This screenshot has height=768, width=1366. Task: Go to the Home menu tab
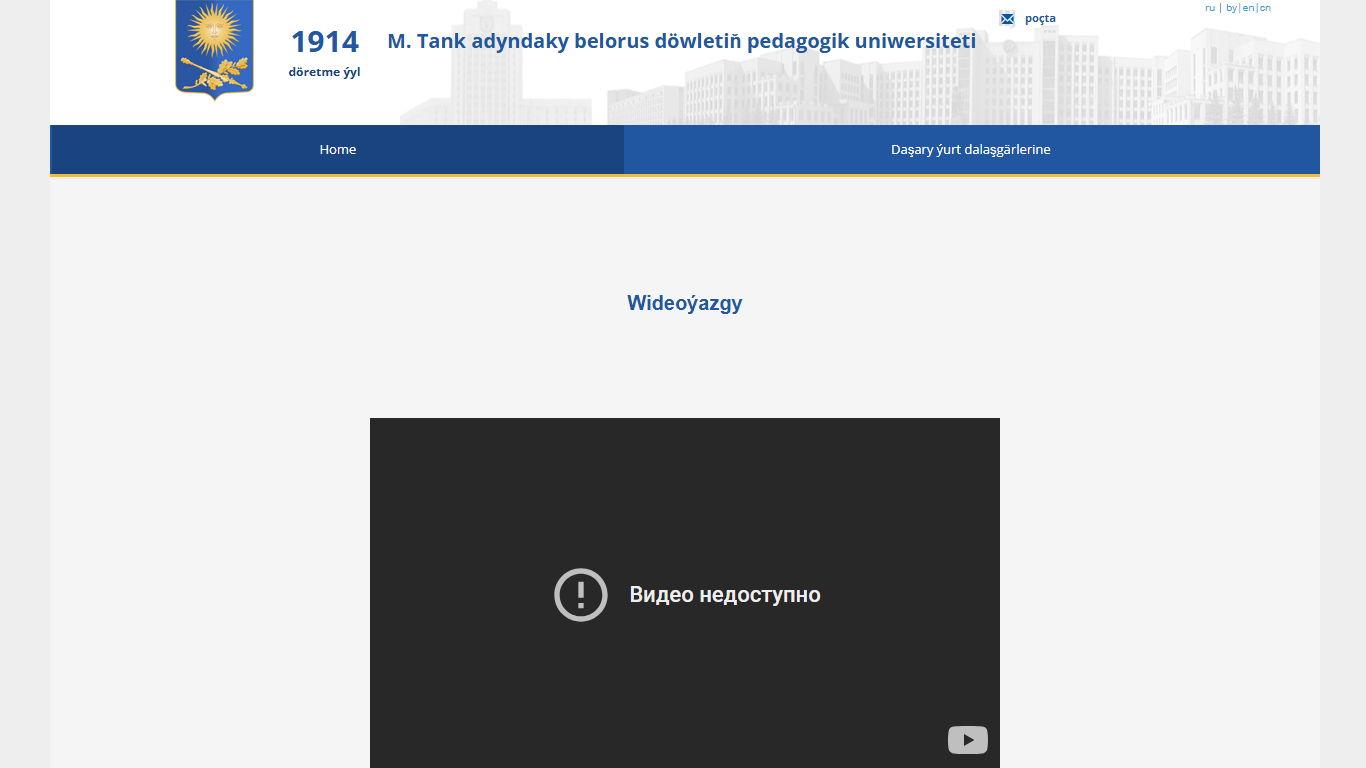tap(338, 149)
